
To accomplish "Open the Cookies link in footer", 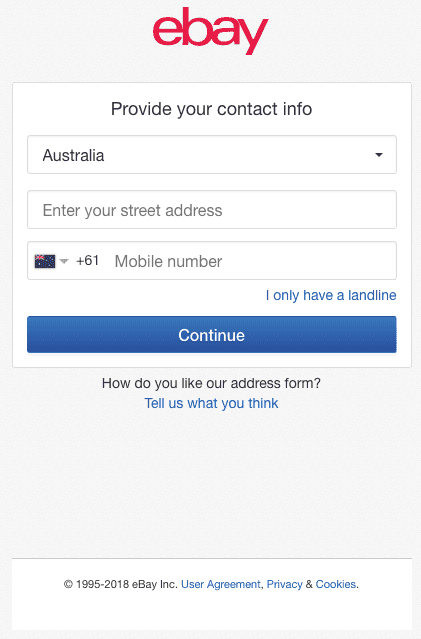I will (336, 584).
